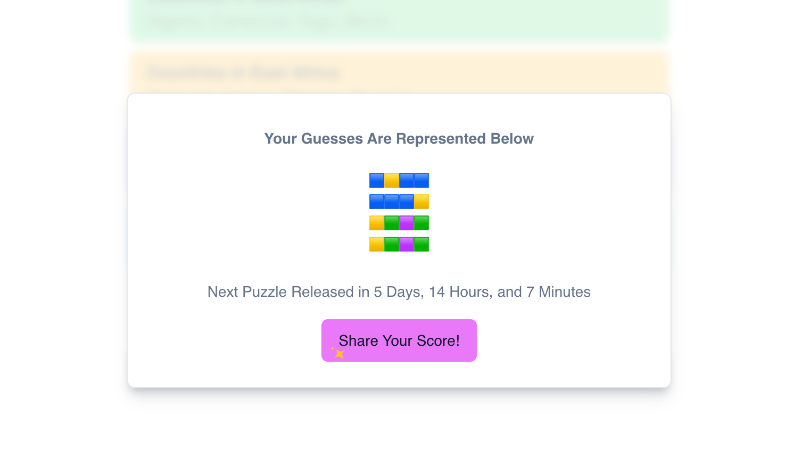Click the purple square in the third guess row
The height and width of the screenshot is (450, 800).
[406, 223]
